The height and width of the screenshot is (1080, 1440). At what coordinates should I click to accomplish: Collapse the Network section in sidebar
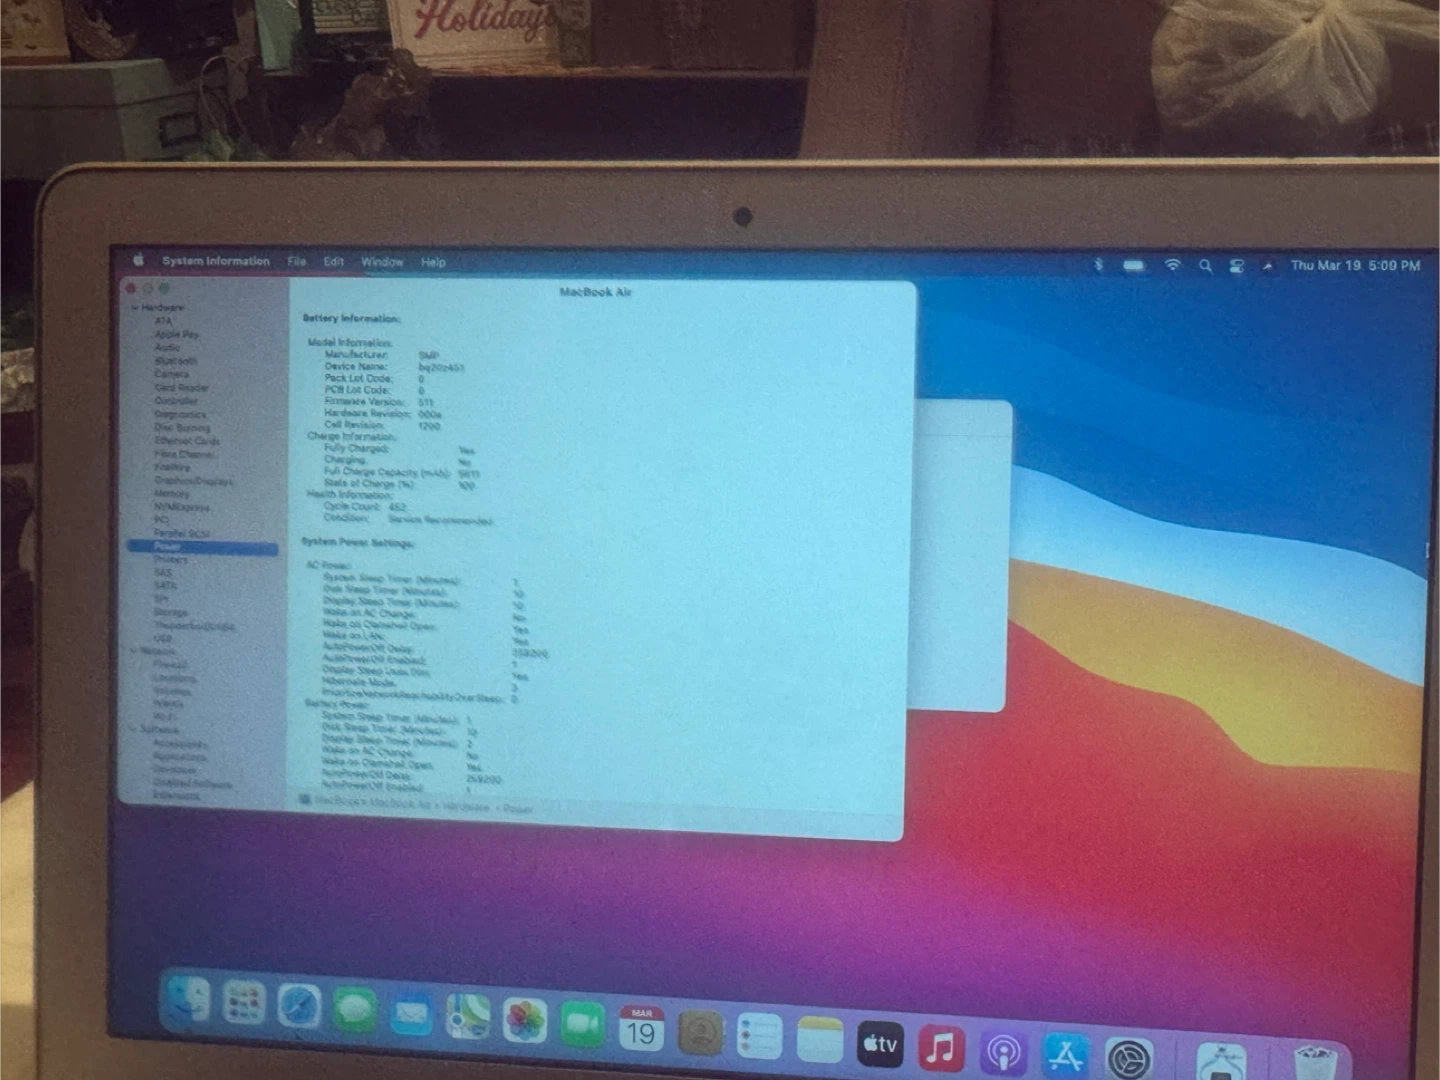135,651
